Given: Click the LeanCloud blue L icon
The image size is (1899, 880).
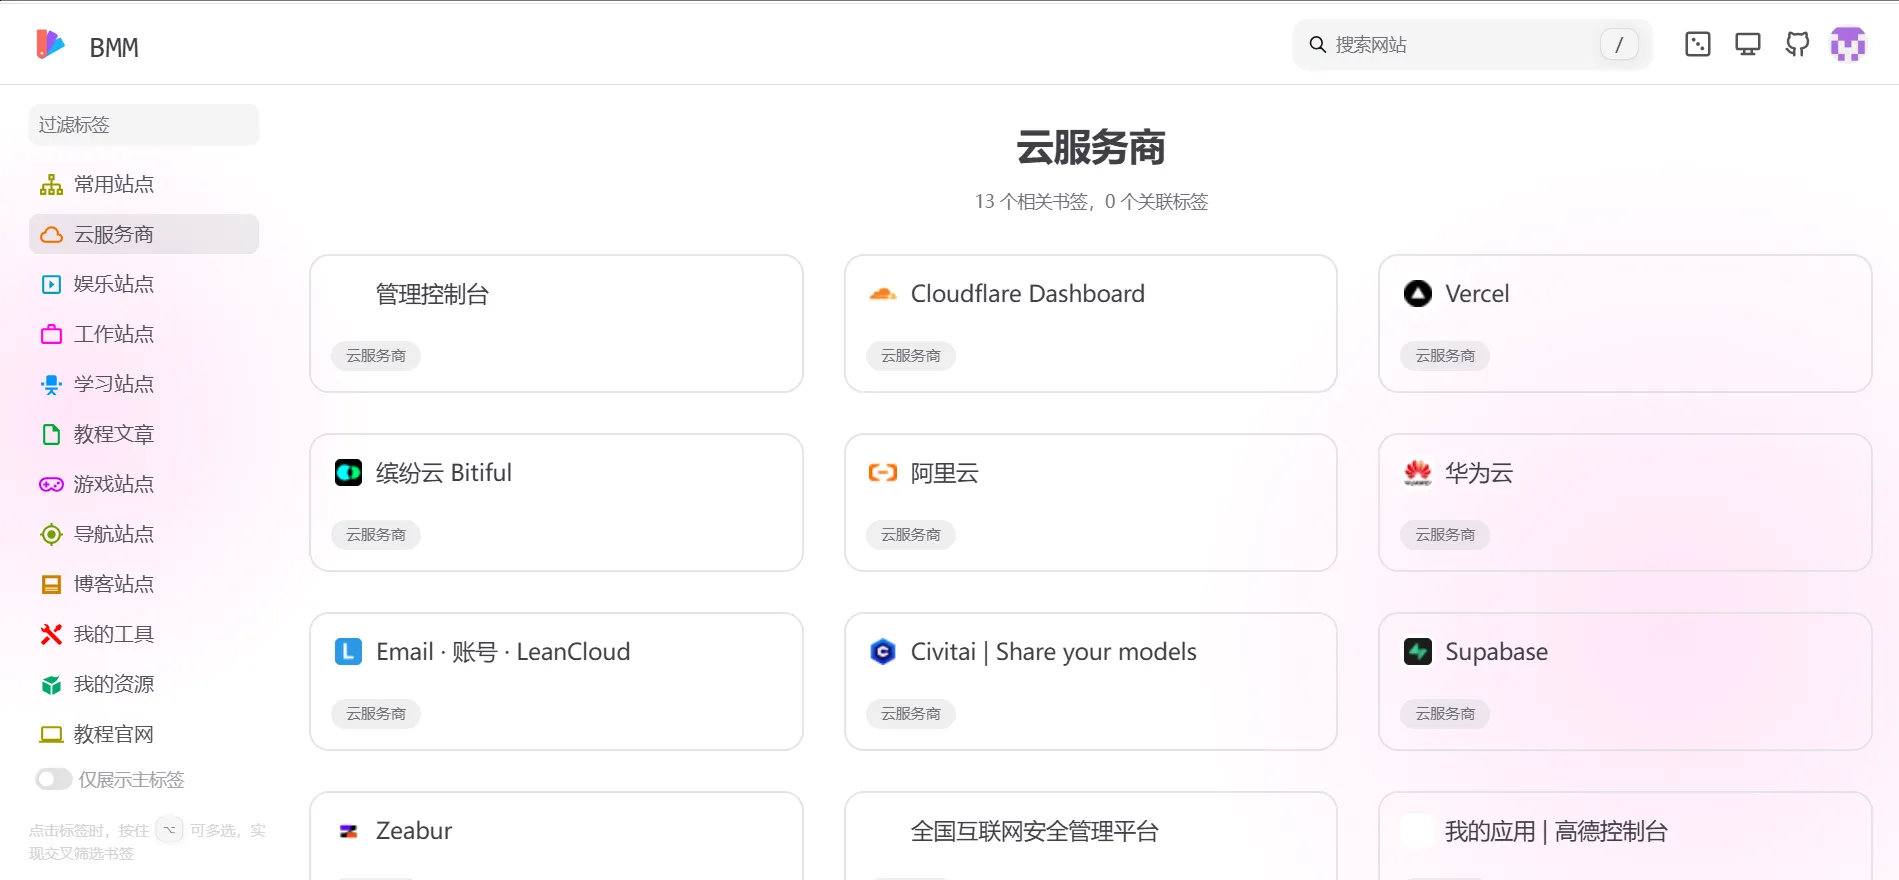Looking at the screenshot, I should tap(348, 651).
